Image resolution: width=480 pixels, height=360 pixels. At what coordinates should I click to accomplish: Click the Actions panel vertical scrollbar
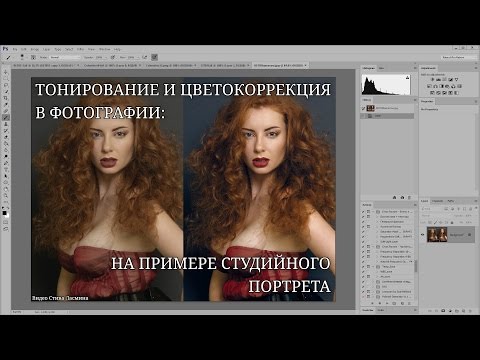[x=415, y=267]
